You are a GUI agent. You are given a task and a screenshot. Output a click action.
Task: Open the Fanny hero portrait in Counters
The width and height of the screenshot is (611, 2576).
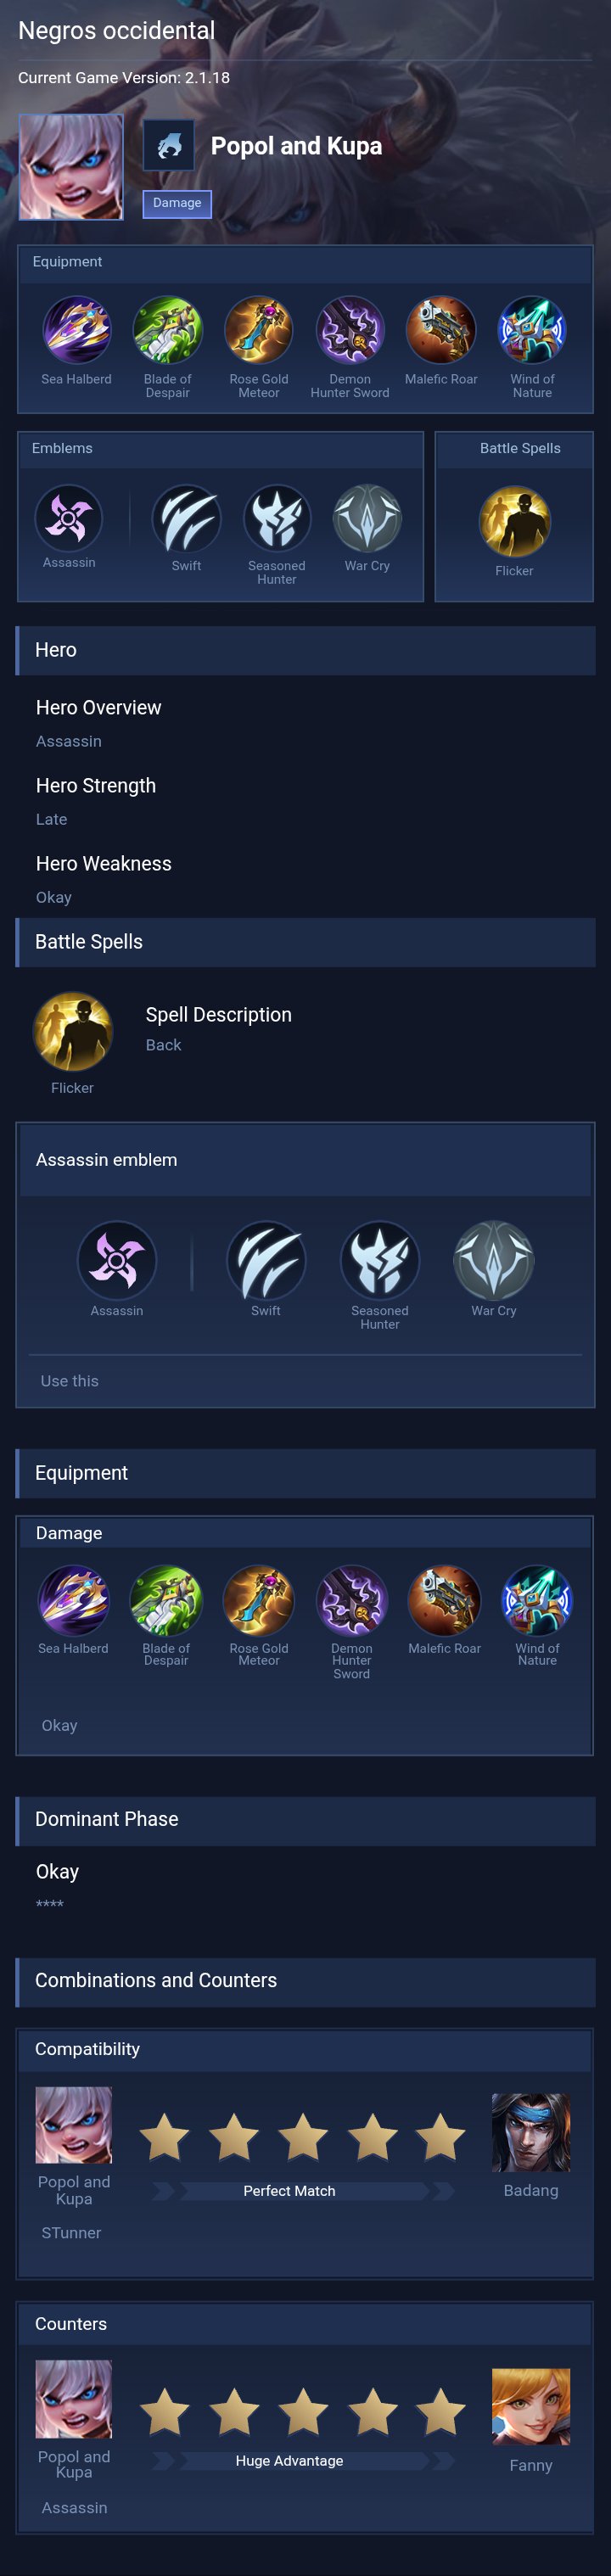coord(531,2407)
